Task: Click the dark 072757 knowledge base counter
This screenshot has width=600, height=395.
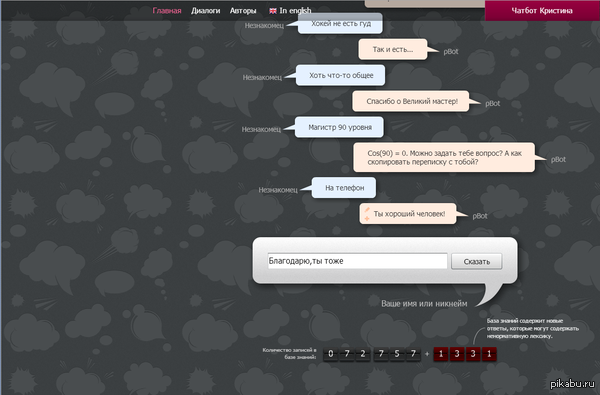Action: click(372, 354)
